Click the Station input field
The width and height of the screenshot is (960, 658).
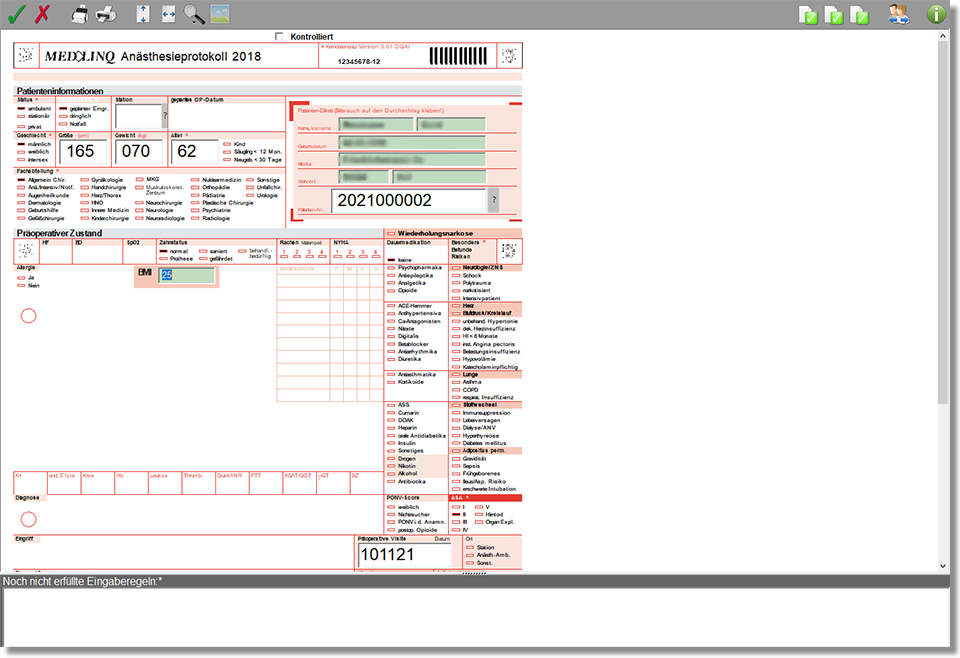pyautogui.click(x=138, y=116)
